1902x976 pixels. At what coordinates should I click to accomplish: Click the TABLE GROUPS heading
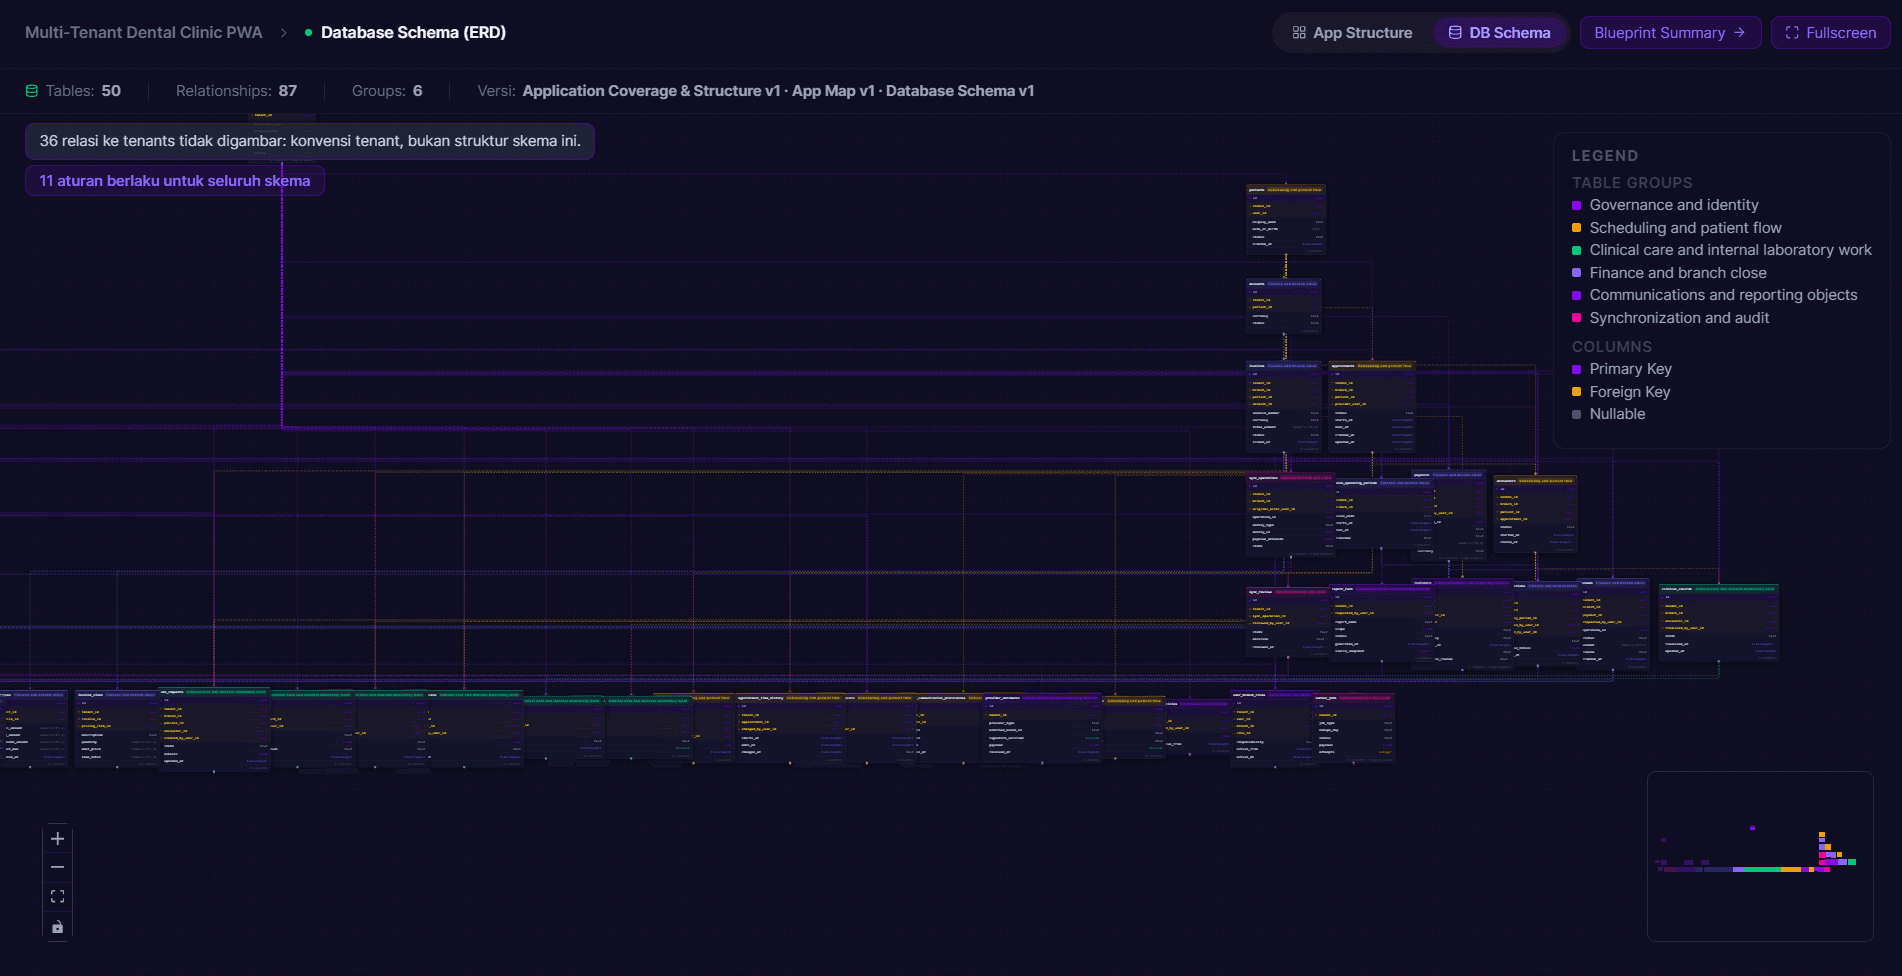coord(1632,183)
